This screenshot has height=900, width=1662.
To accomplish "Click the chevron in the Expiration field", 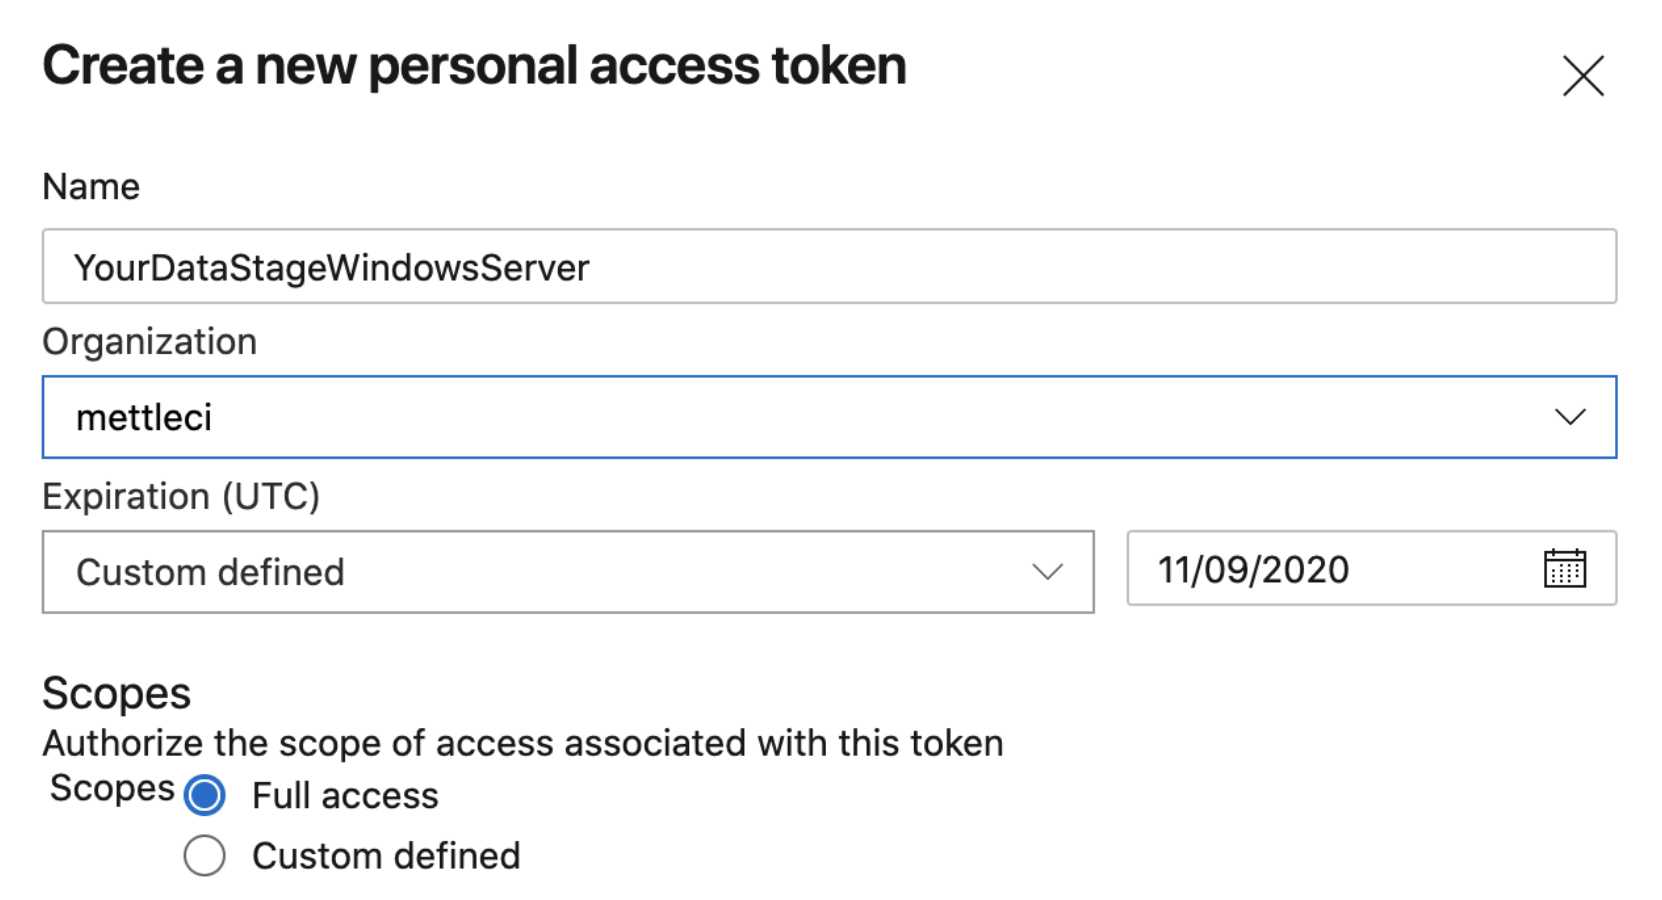I will pyautogui.click(x=1047, y=572).
